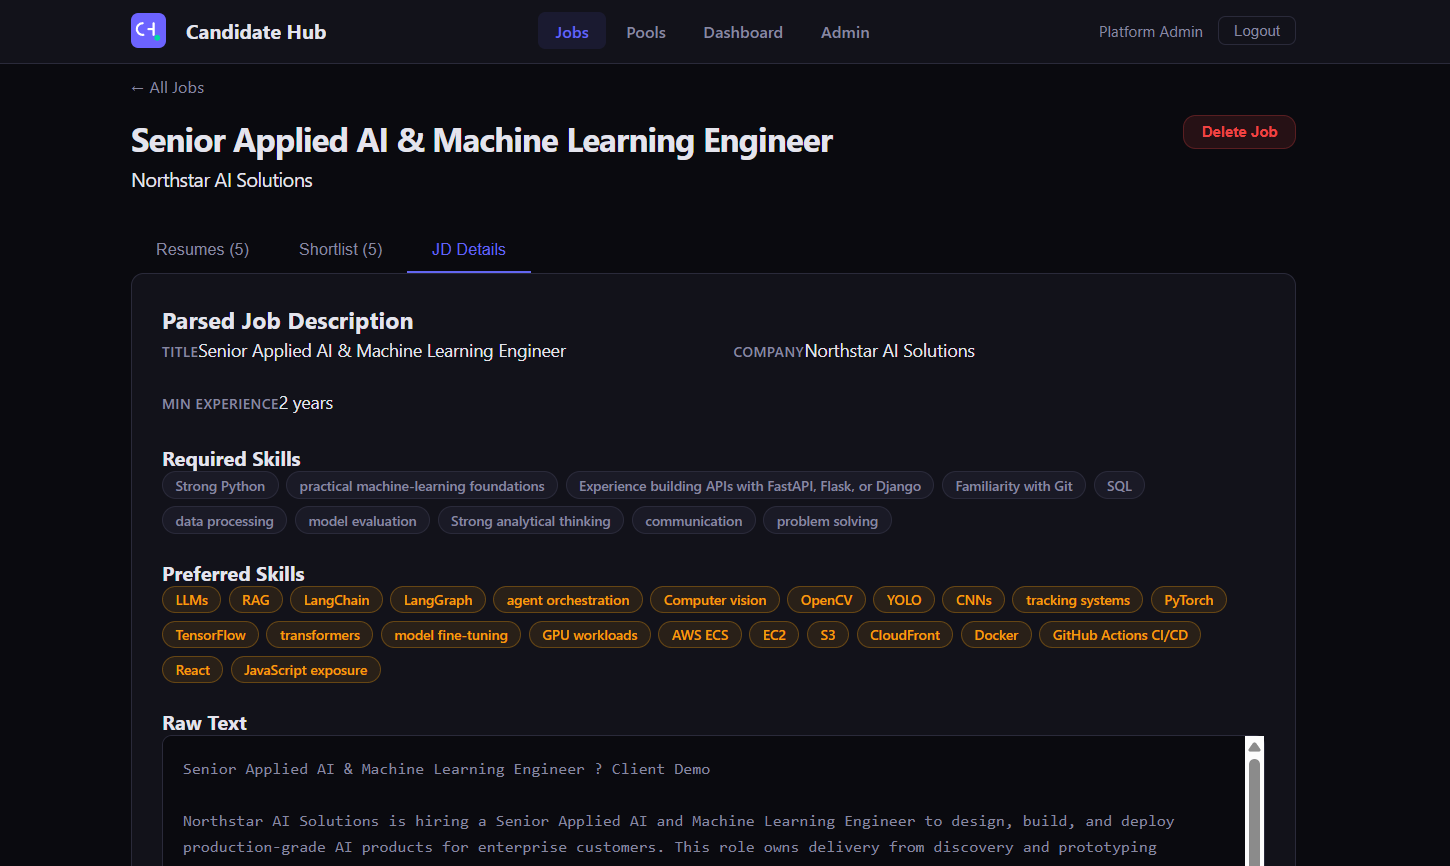Image resolution: width=1450 pixels, height=866 pixels.
Task: Click the Platform Admin user label
Action: (1151, 32)
